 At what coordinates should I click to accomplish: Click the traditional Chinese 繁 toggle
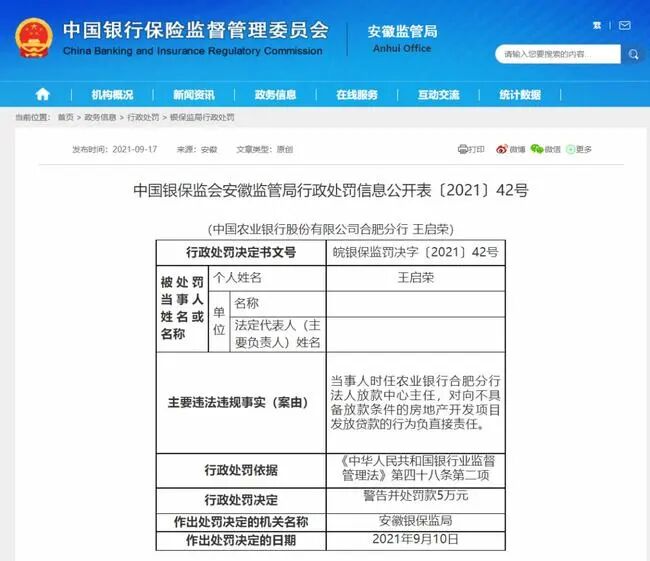pyautogui.click(x=597, y=26)
